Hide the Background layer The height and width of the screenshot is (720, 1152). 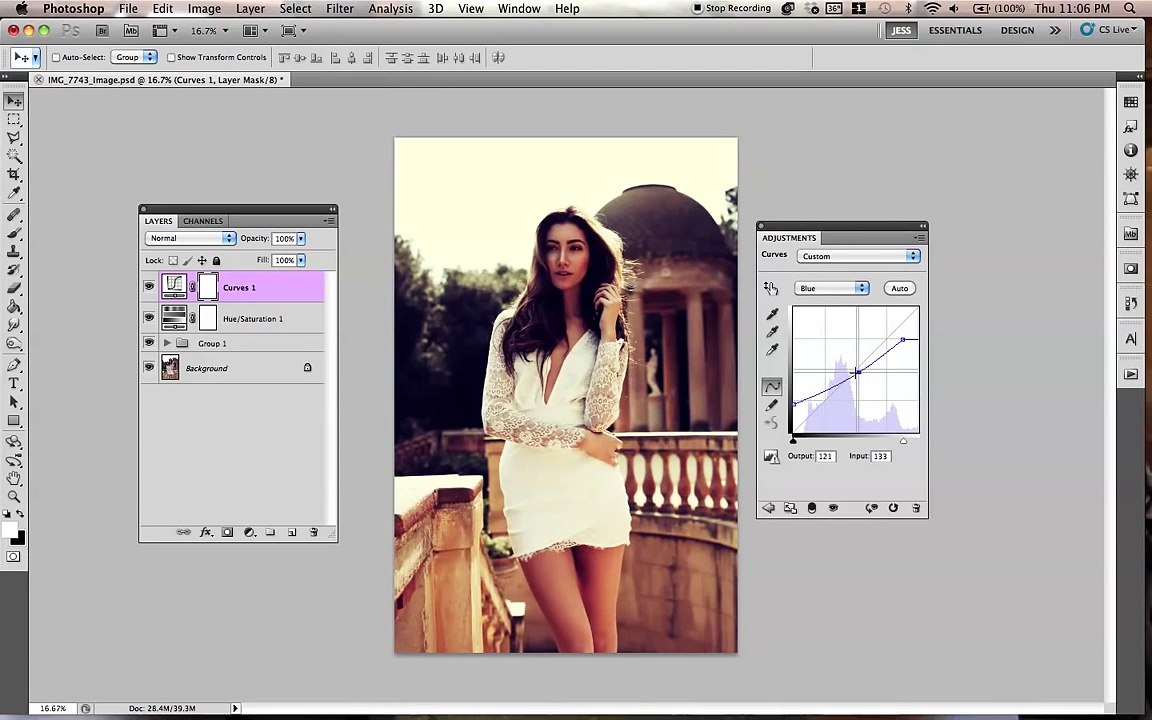149,367
